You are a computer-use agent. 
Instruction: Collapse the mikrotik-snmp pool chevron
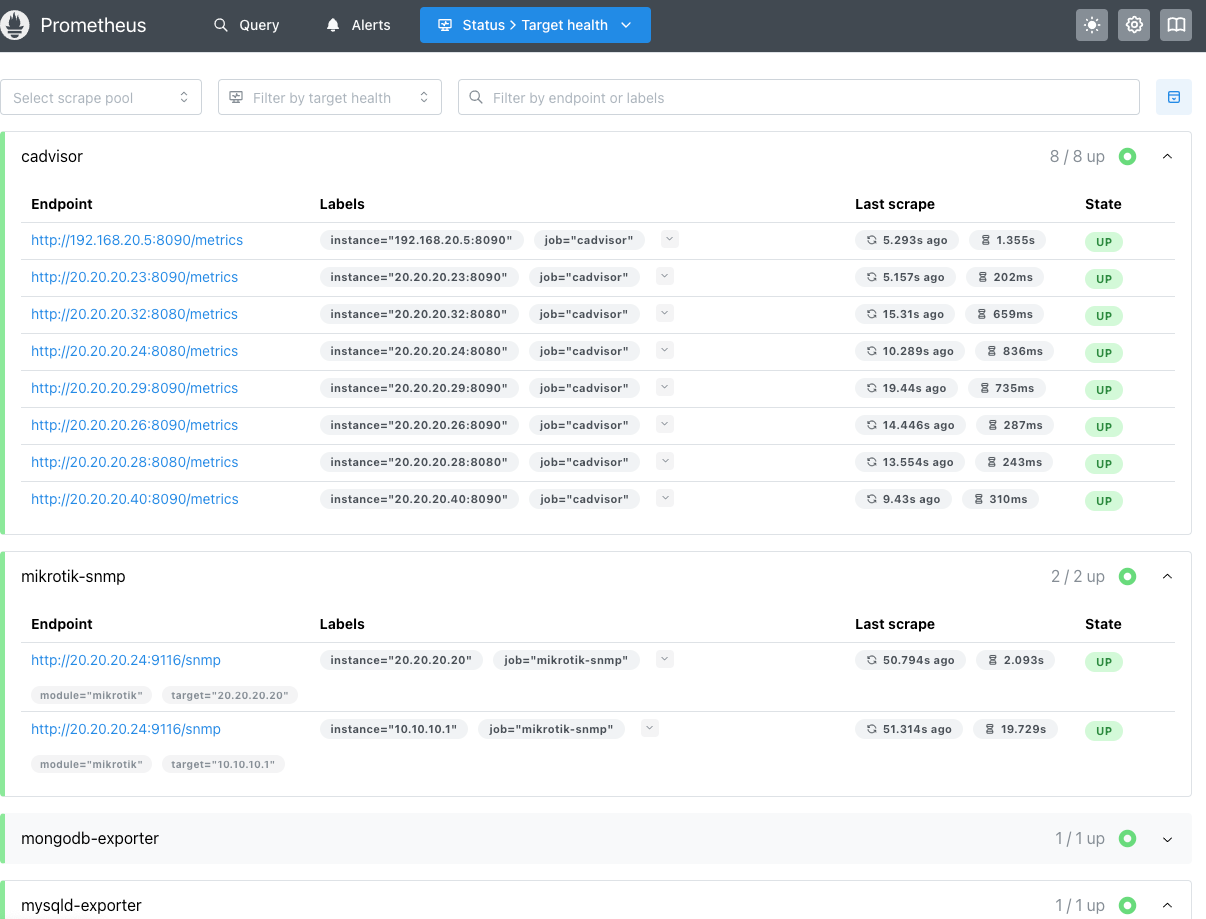pyautogui.click(x=1167, y=577)
